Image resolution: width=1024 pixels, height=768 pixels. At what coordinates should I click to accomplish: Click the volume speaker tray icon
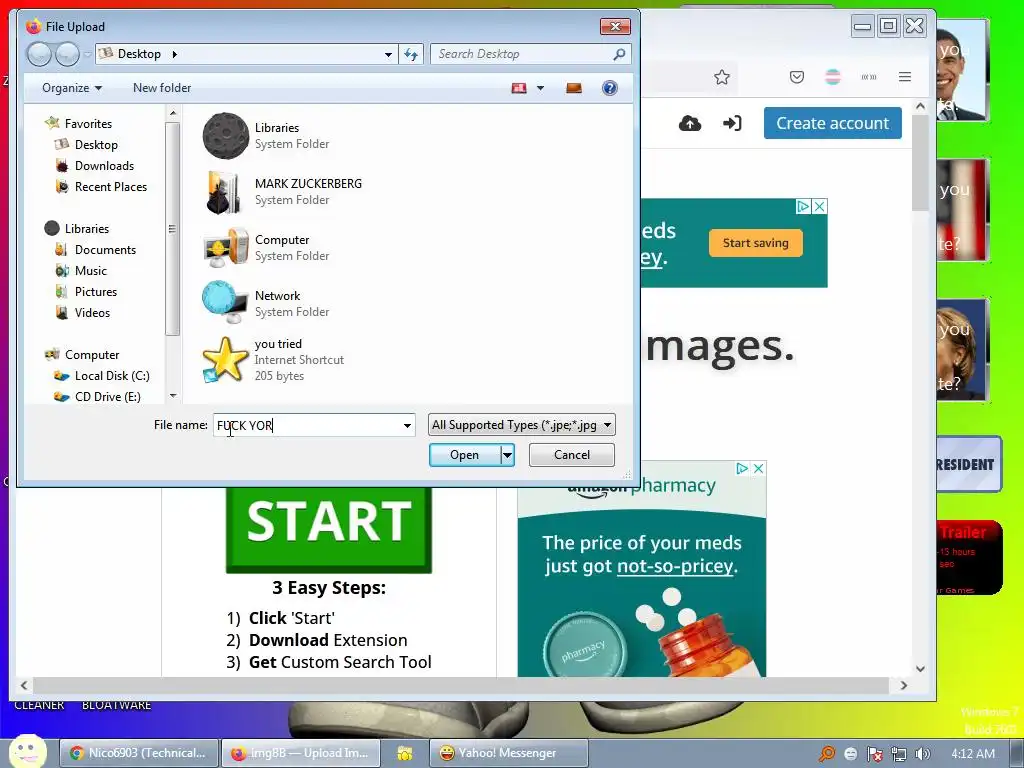pyautogui.click(x=922, y=754)
